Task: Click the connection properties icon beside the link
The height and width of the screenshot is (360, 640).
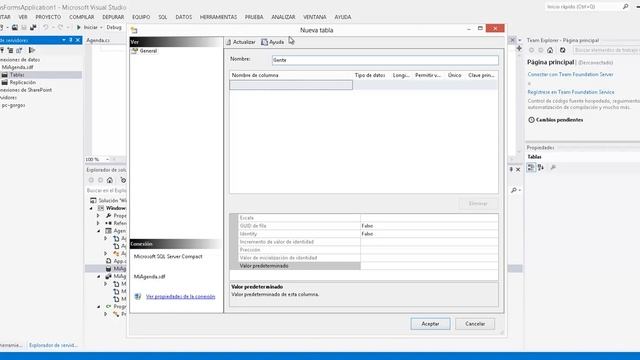Action: tap(138, 296)
